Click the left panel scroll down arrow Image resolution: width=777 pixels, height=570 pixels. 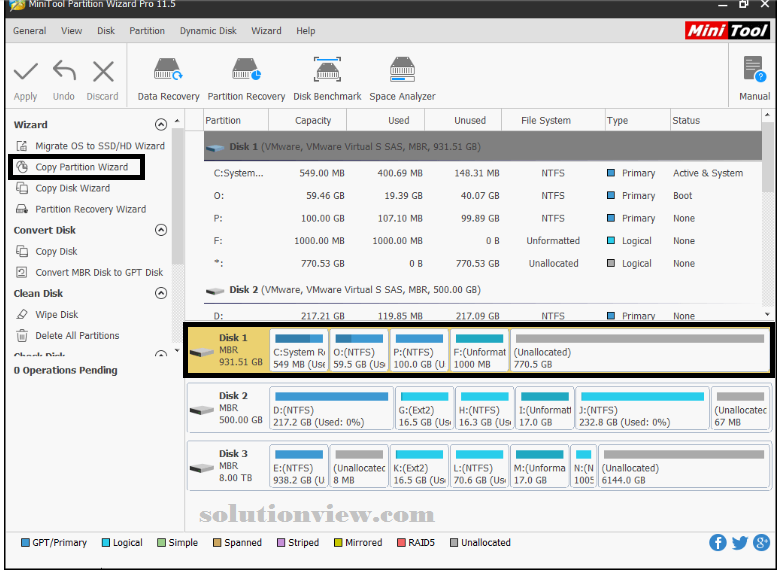click(x=177, y=351)
